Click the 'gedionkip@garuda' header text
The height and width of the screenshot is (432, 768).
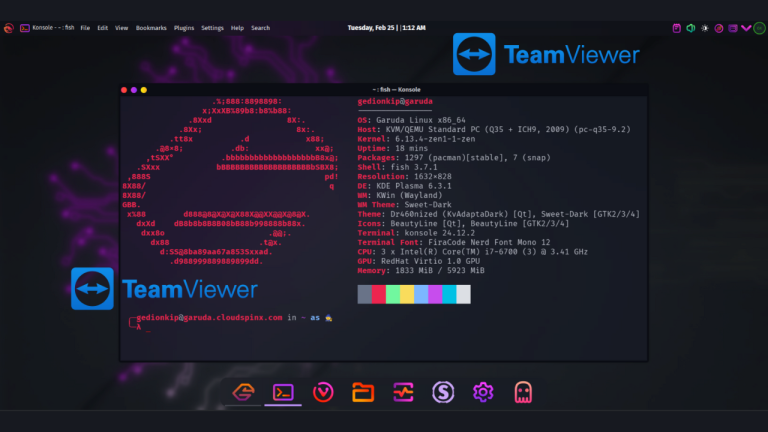395,101
